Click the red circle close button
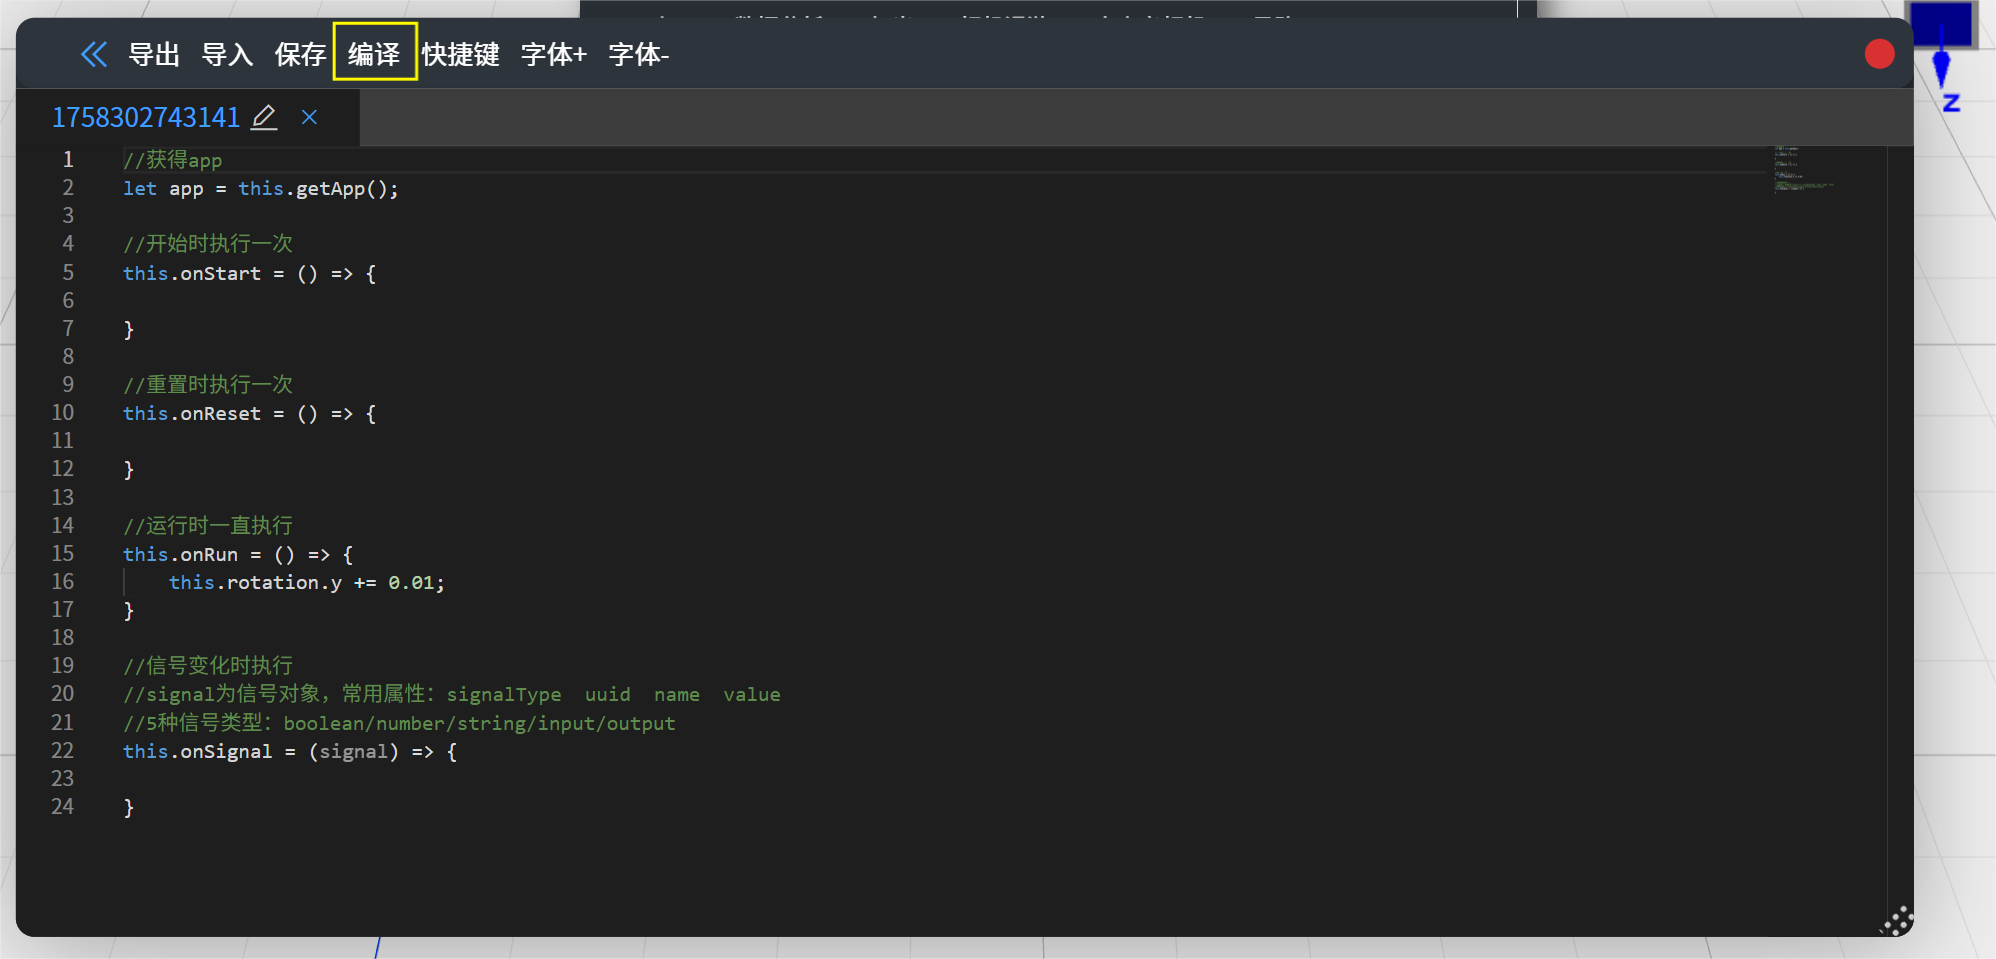Image resolution: width=1996 pixels, height=959 pixels. (1879, 54)
